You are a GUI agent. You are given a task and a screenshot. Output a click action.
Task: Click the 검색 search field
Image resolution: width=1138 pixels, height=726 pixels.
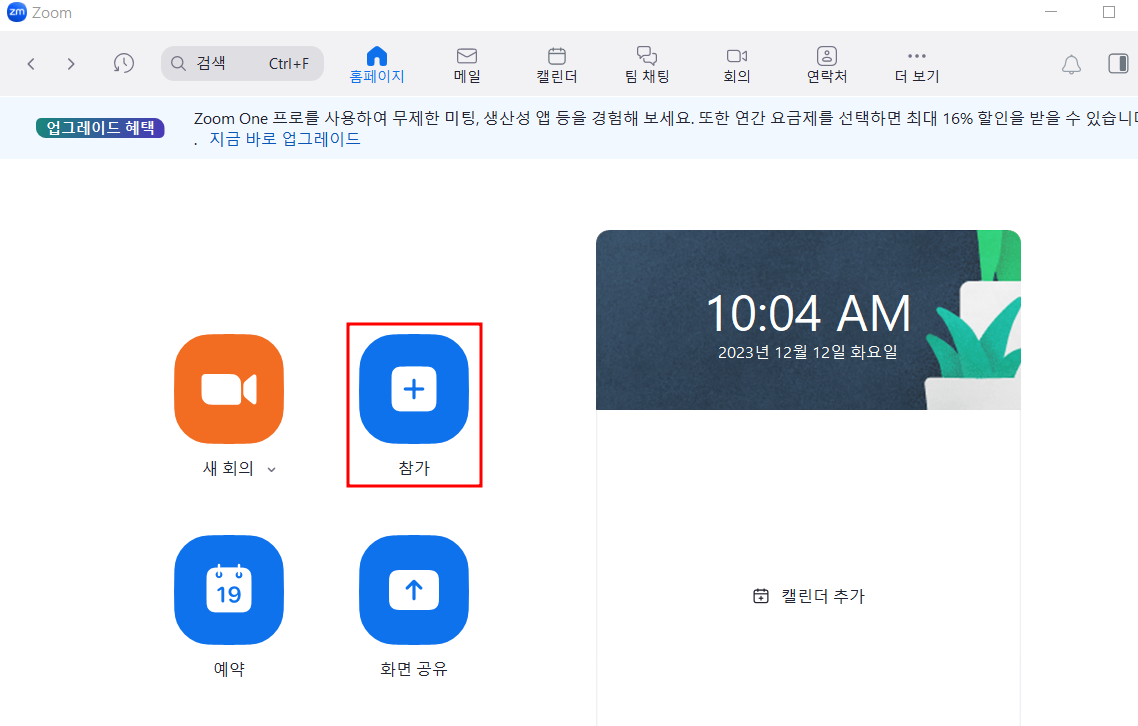pyautogui.click(x=242, y=64)
